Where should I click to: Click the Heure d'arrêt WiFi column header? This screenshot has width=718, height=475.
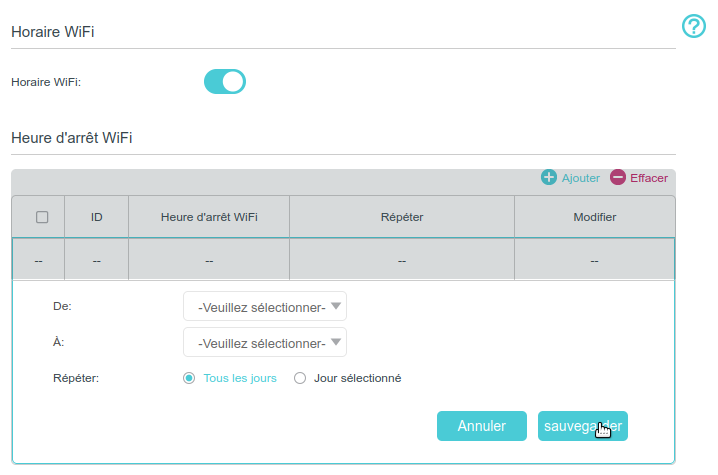tap(209, 217)
